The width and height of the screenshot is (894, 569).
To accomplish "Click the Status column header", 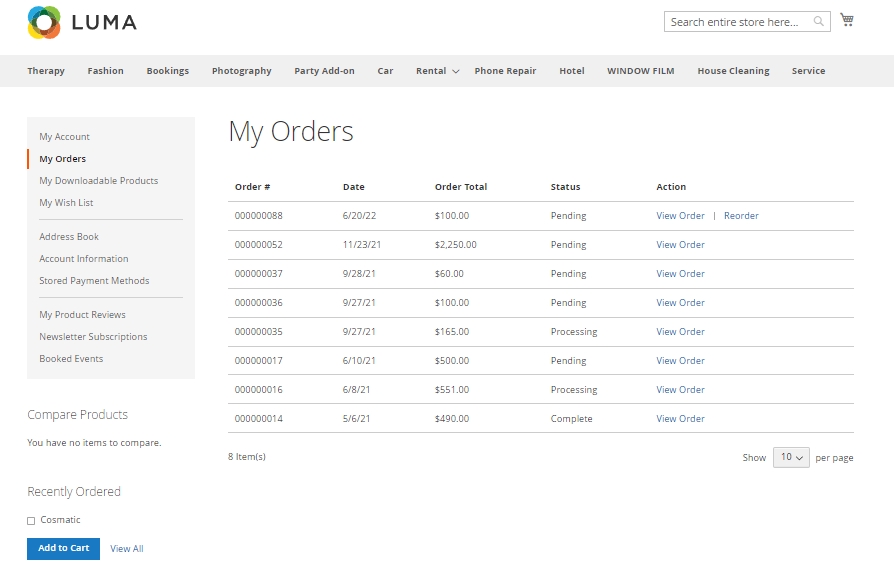I will [566, 187].
